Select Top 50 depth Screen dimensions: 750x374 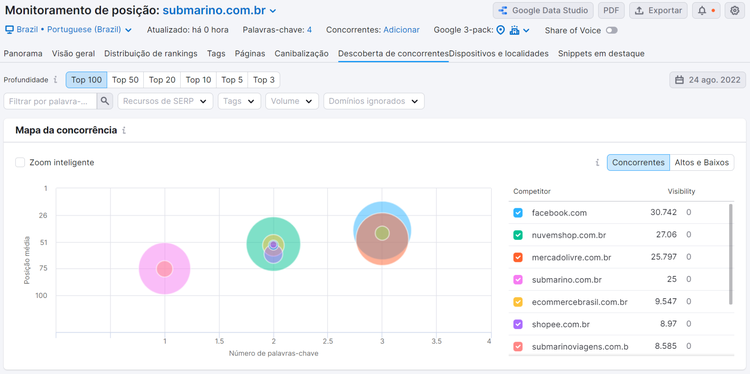point(125,80)
